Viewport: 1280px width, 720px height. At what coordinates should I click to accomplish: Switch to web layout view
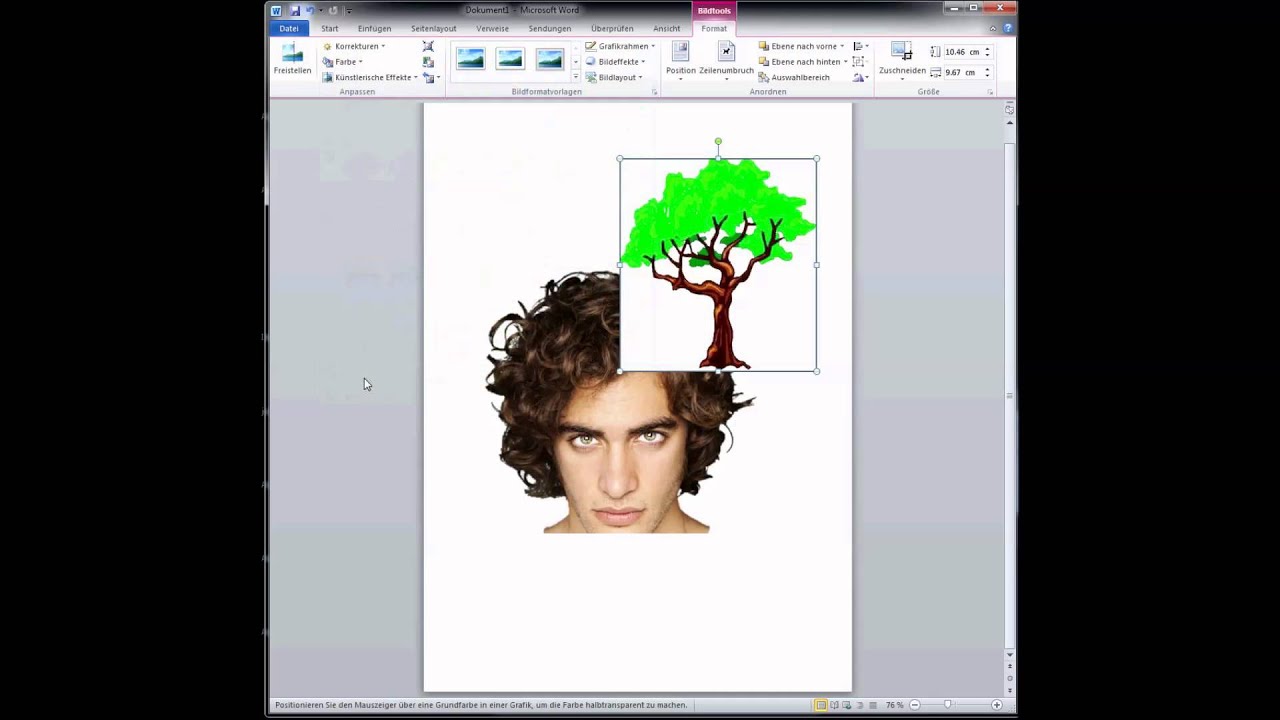(847, 705)
